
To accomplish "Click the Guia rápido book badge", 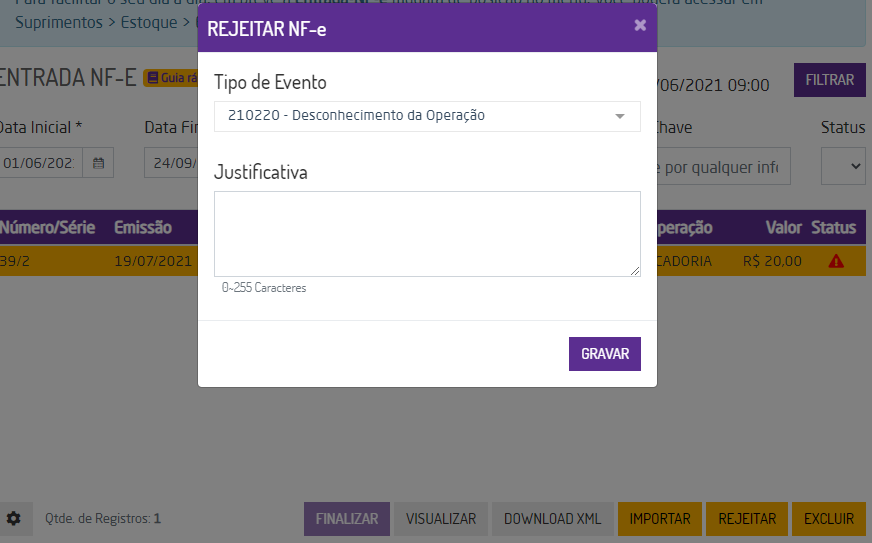I will 170,78.
